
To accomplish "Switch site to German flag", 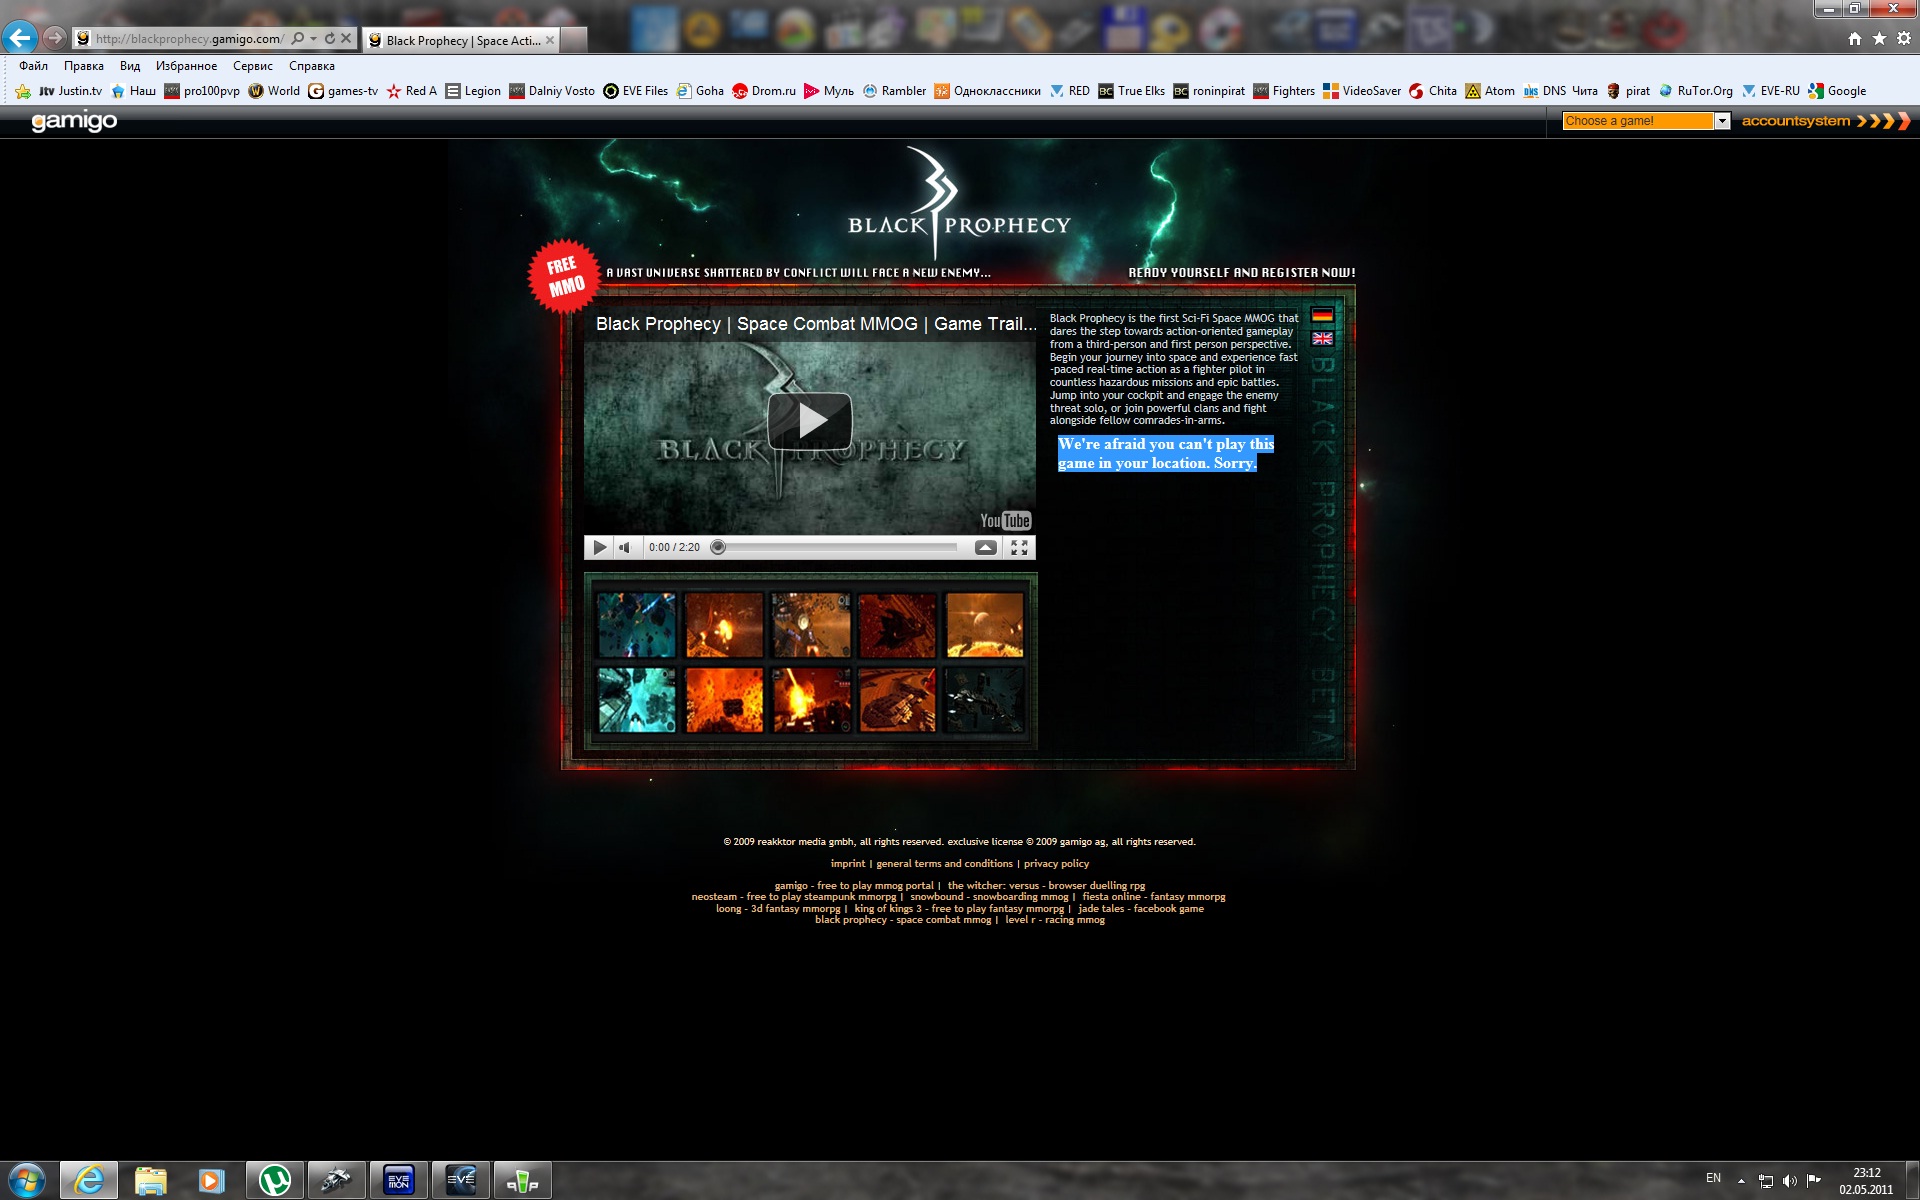I will 1322,314.
